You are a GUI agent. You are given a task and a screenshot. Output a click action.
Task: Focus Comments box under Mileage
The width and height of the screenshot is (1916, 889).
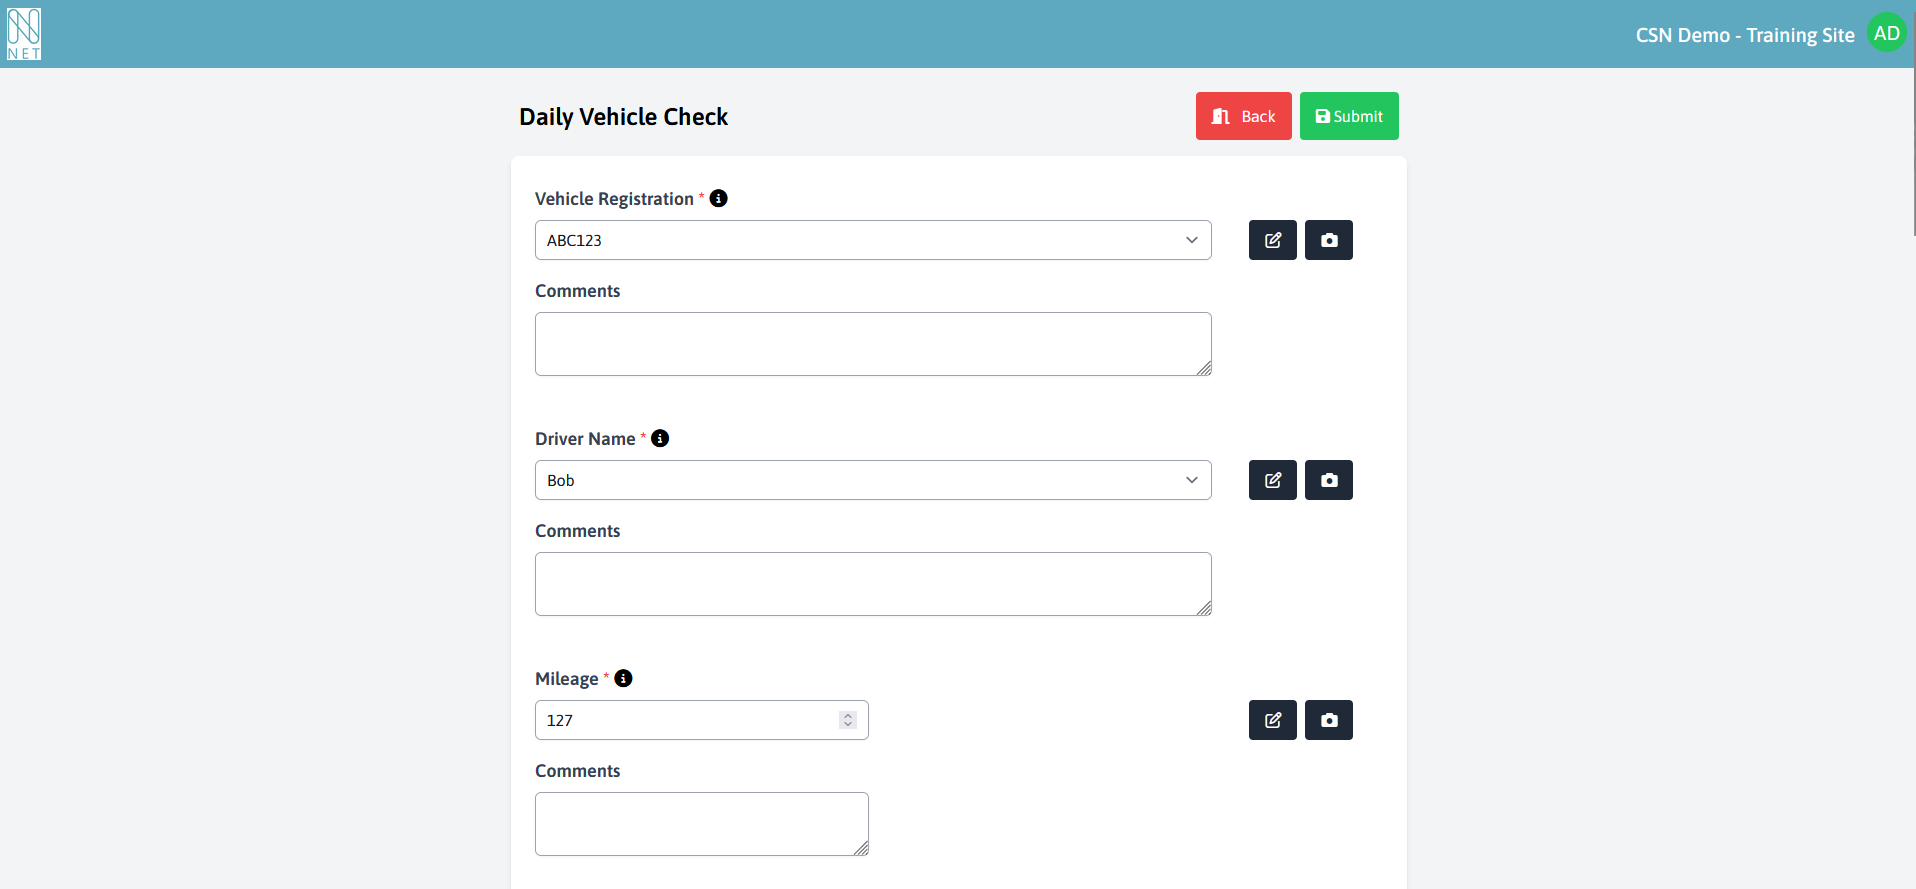click(701, 824)
